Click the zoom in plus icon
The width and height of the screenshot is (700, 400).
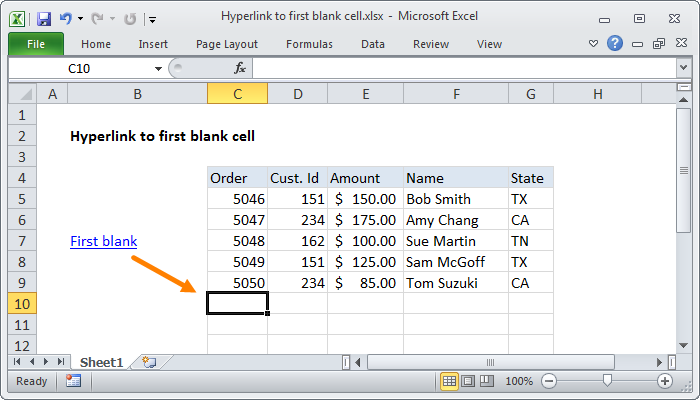coord(664,381)
